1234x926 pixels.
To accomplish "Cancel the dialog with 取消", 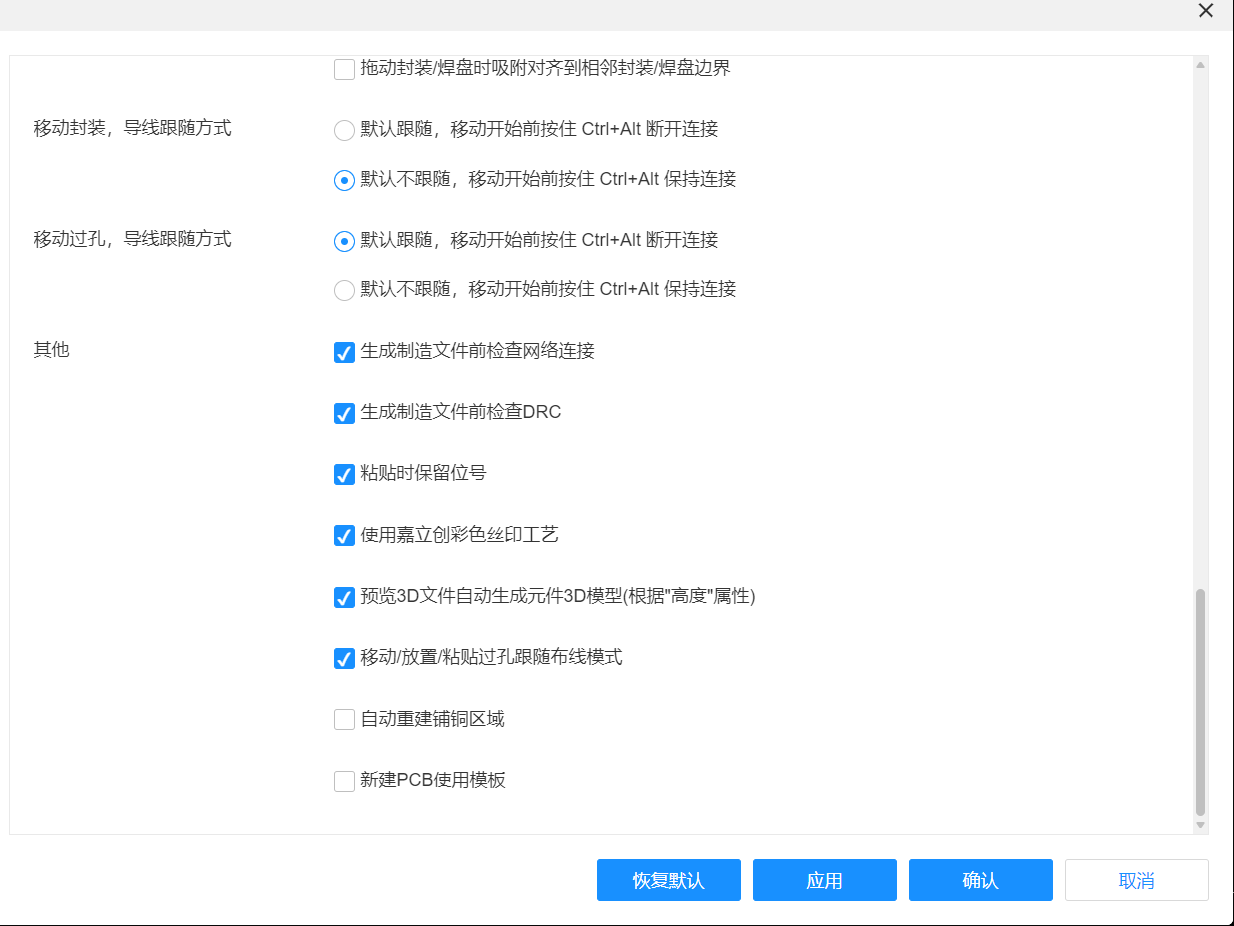I will pos(1136,880).
